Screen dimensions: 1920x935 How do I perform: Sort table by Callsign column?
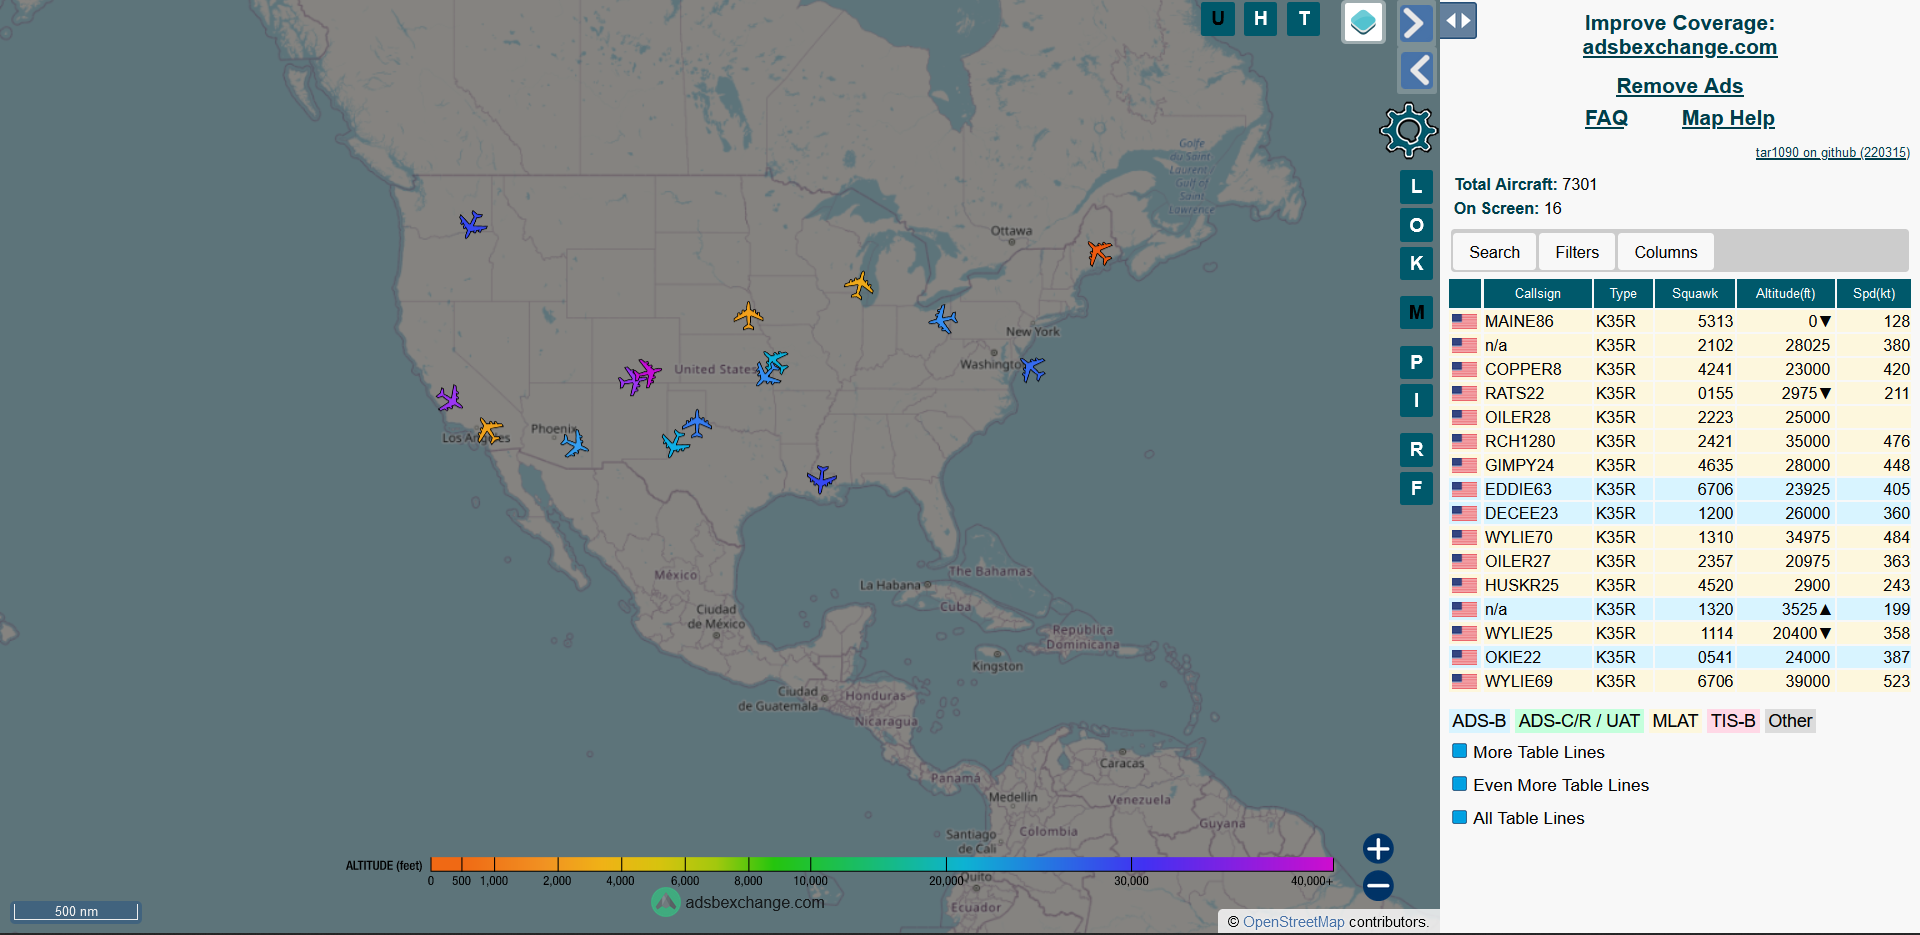[x=1537, y=293]
